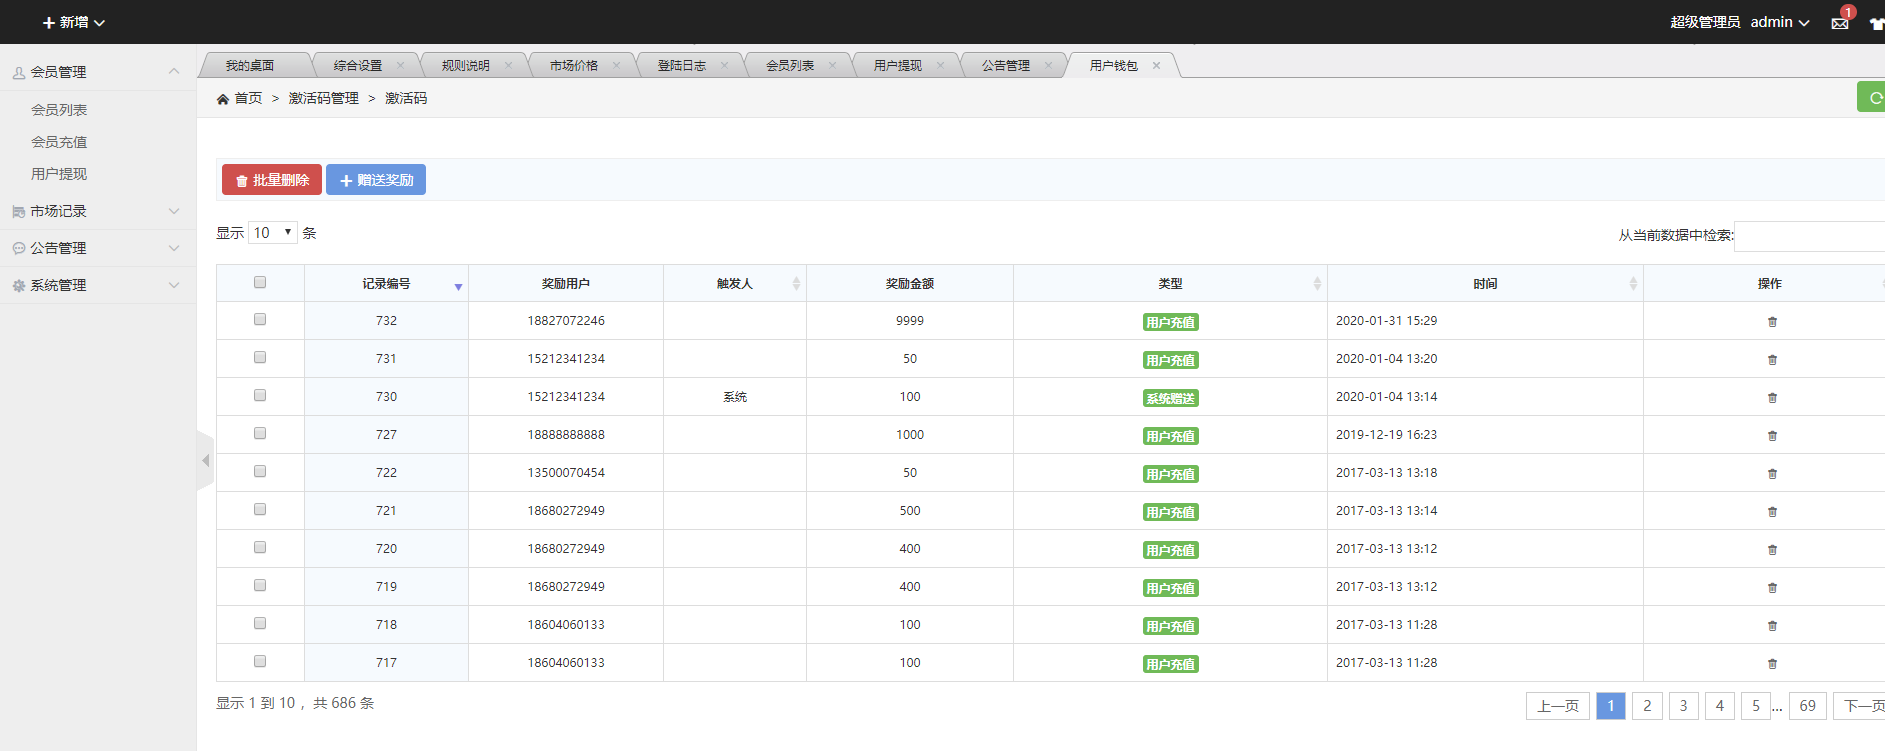Collapse sidebar with the left arrow handle
Screen dimensions: 1885x751
tap(205, 461)
